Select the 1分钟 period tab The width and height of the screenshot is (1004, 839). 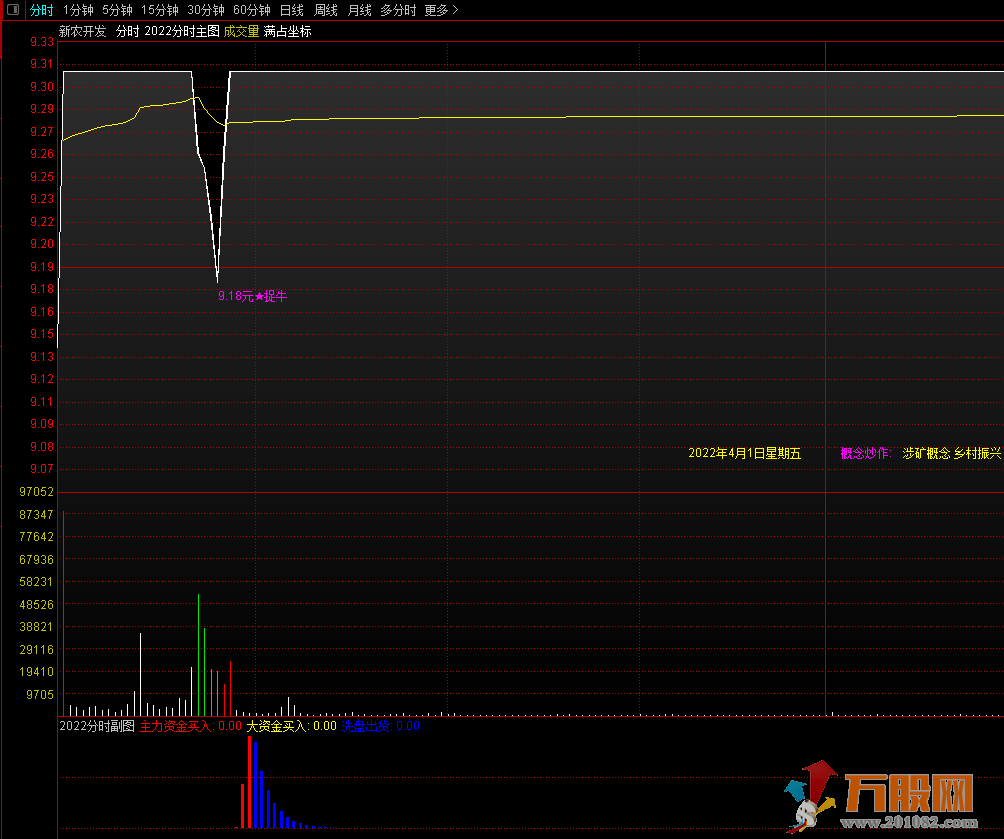tap(78, 10)
